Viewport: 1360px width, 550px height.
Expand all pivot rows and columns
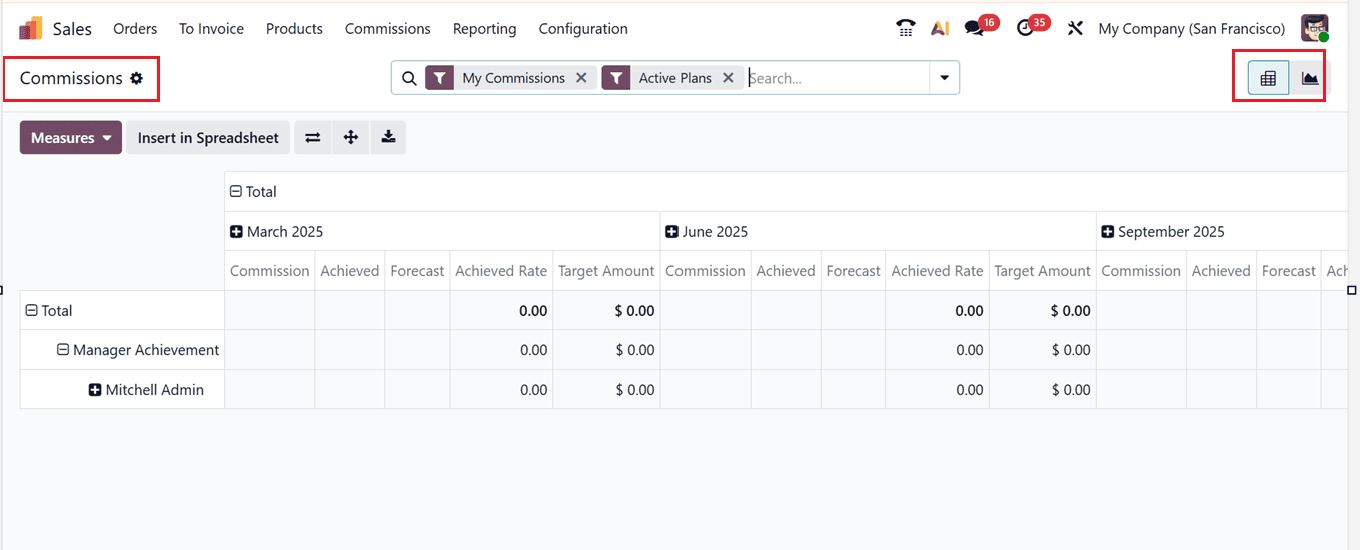point(351,138)
